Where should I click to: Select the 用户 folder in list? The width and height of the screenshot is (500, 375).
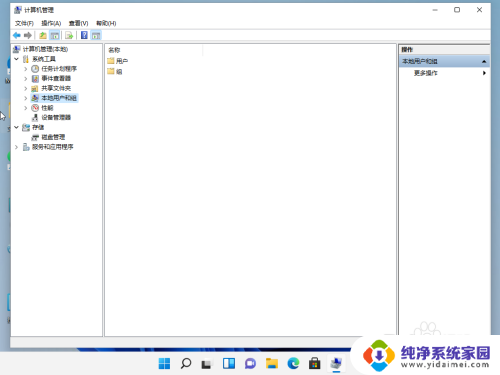118,61
